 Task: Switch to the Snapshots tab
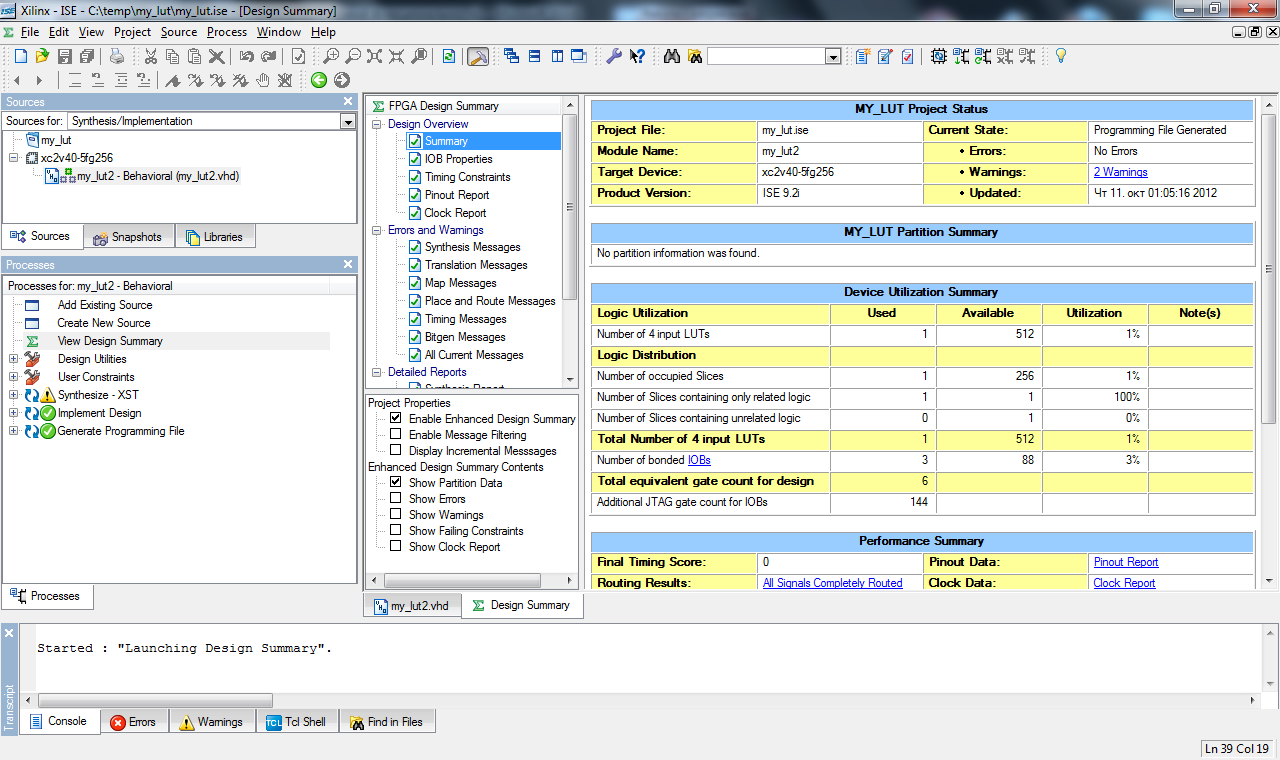128,237
